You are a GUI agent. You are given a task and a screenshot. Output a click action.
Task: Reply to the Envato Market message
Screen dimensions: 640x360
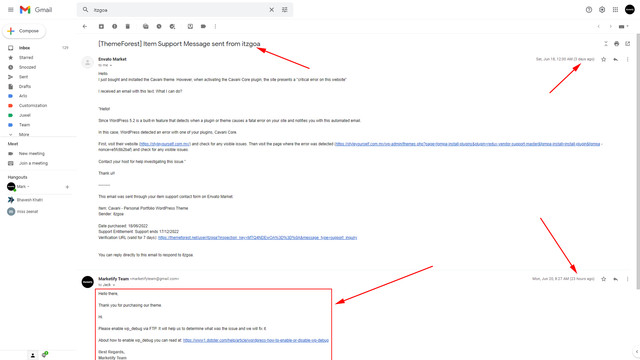tap(616, 60)
